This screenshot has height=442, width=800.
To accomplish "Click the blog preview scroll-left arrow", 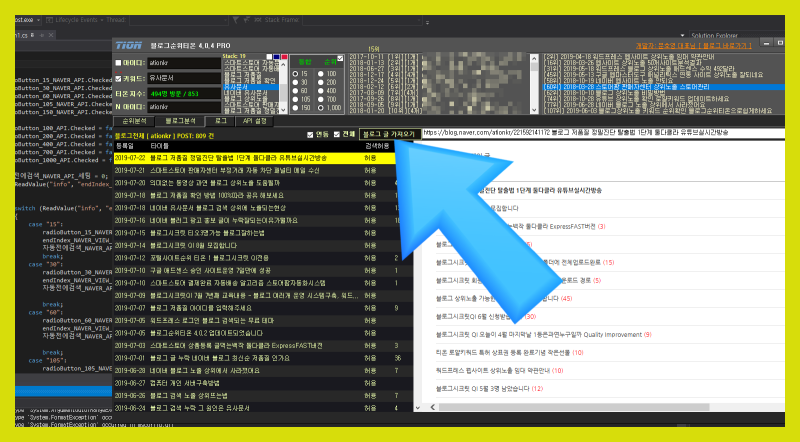I will pos(433,407).
